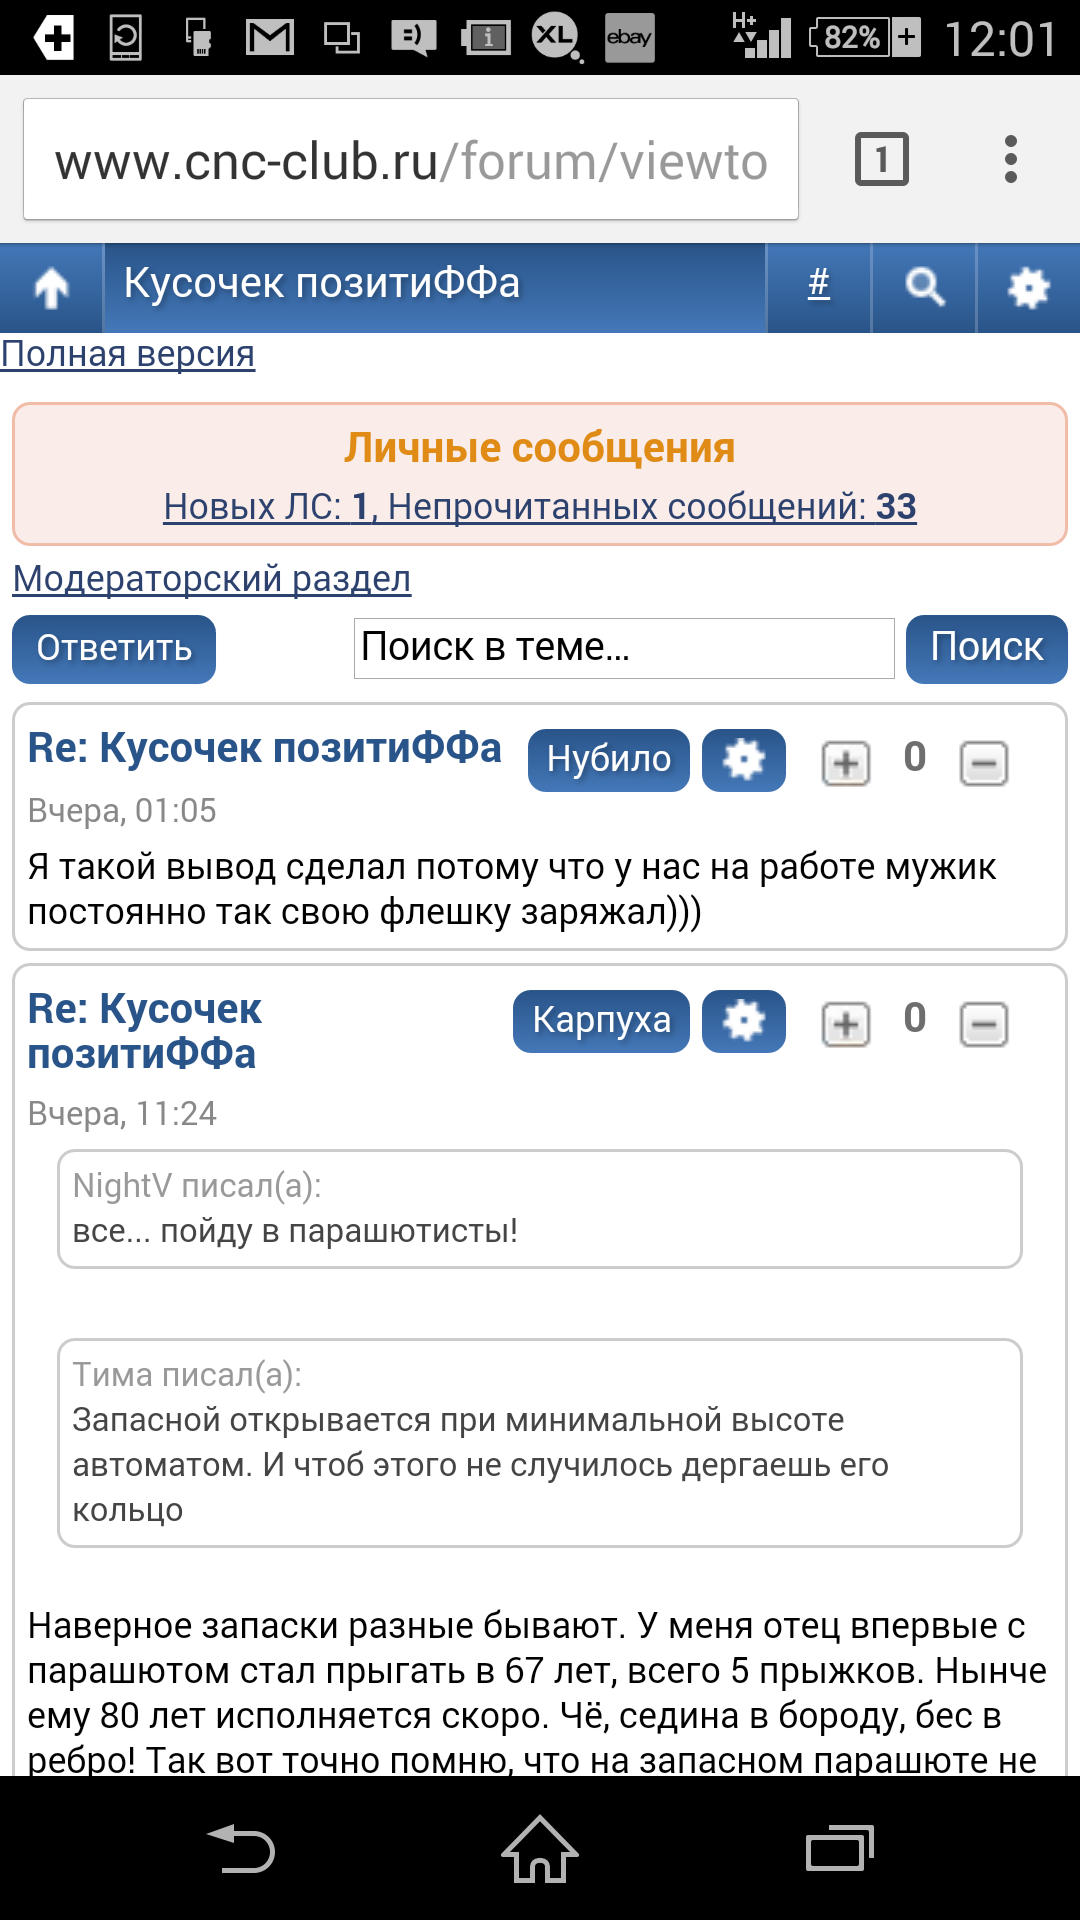The height and width of the screenshot is (1920, 1080).
Task: Open the browser tab switcher button
Action: click(x=881, y=159)
